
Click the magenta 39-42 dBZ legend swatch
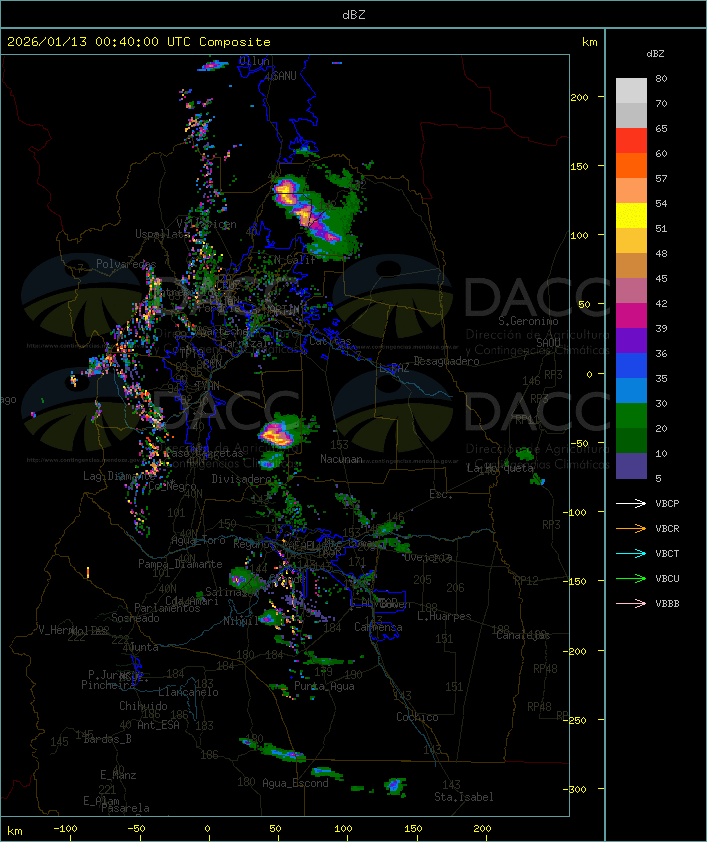click(x=631, y=316)
